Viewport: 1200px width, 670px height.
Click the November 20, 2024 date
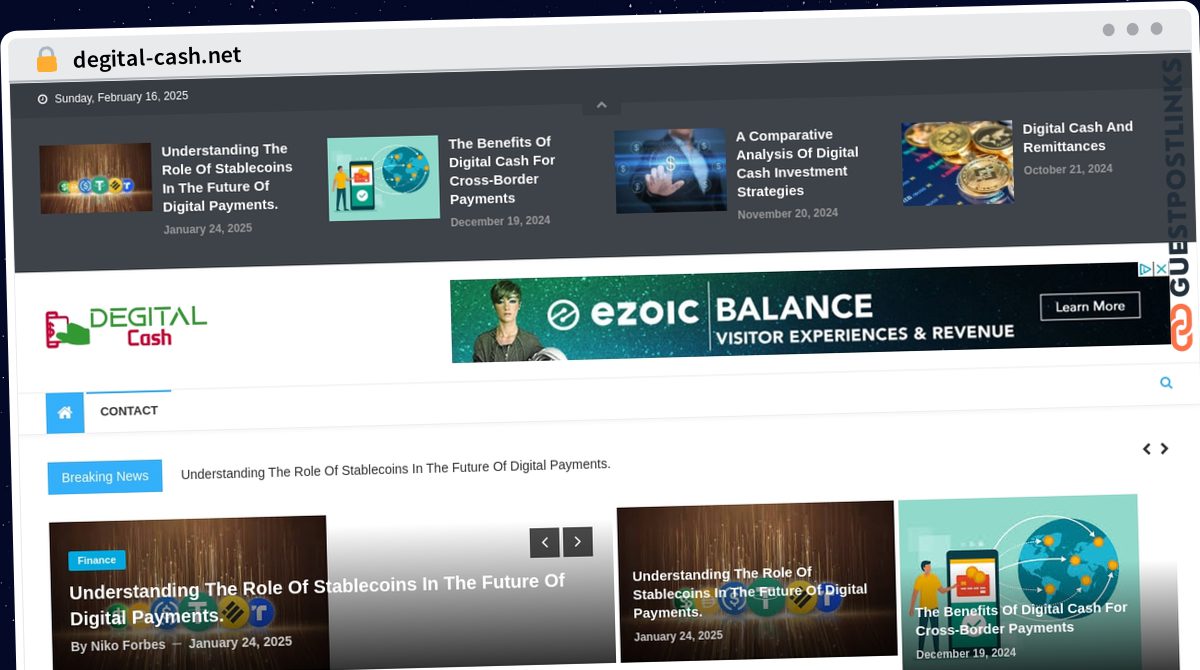coord(788,214)
